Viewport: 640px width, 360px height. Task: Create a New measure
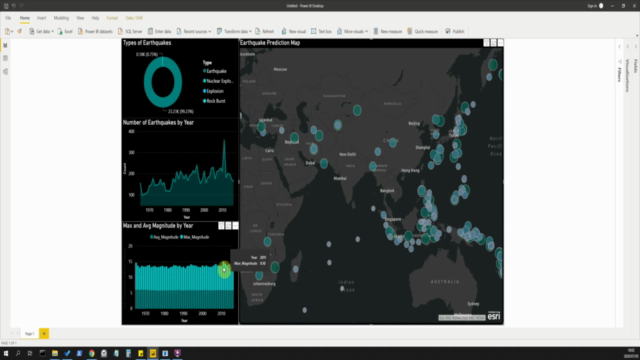[x=388, y=31]
